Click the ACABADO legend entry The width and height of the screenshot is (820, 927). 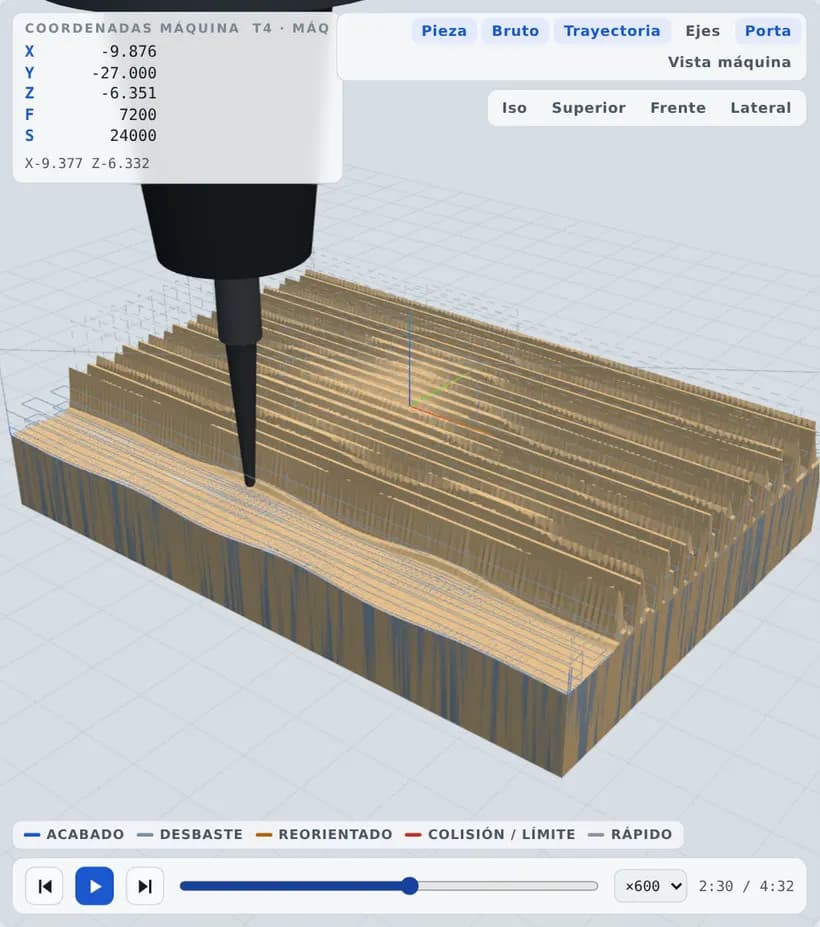[x=74, y=834]
